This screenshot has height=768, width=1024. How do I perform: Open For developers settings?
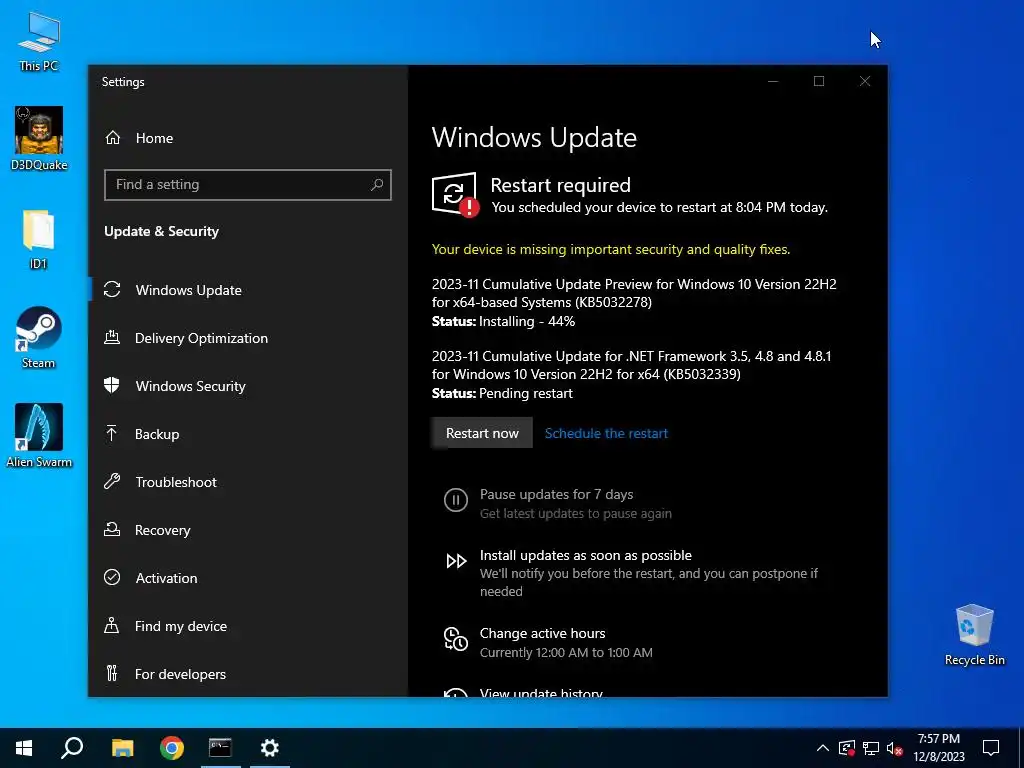coord(248,674)
